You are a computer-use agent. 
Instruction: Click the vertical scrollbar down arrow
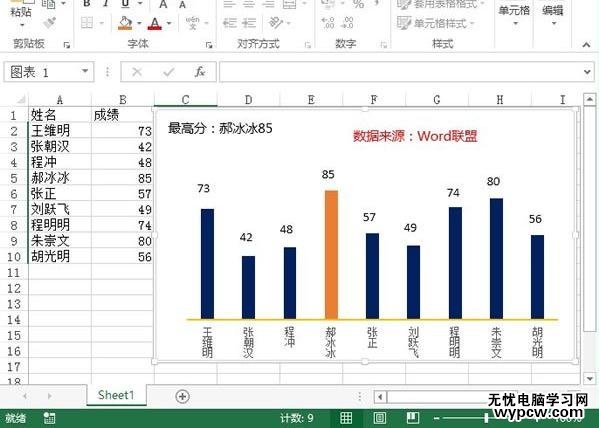coord(589,378)
